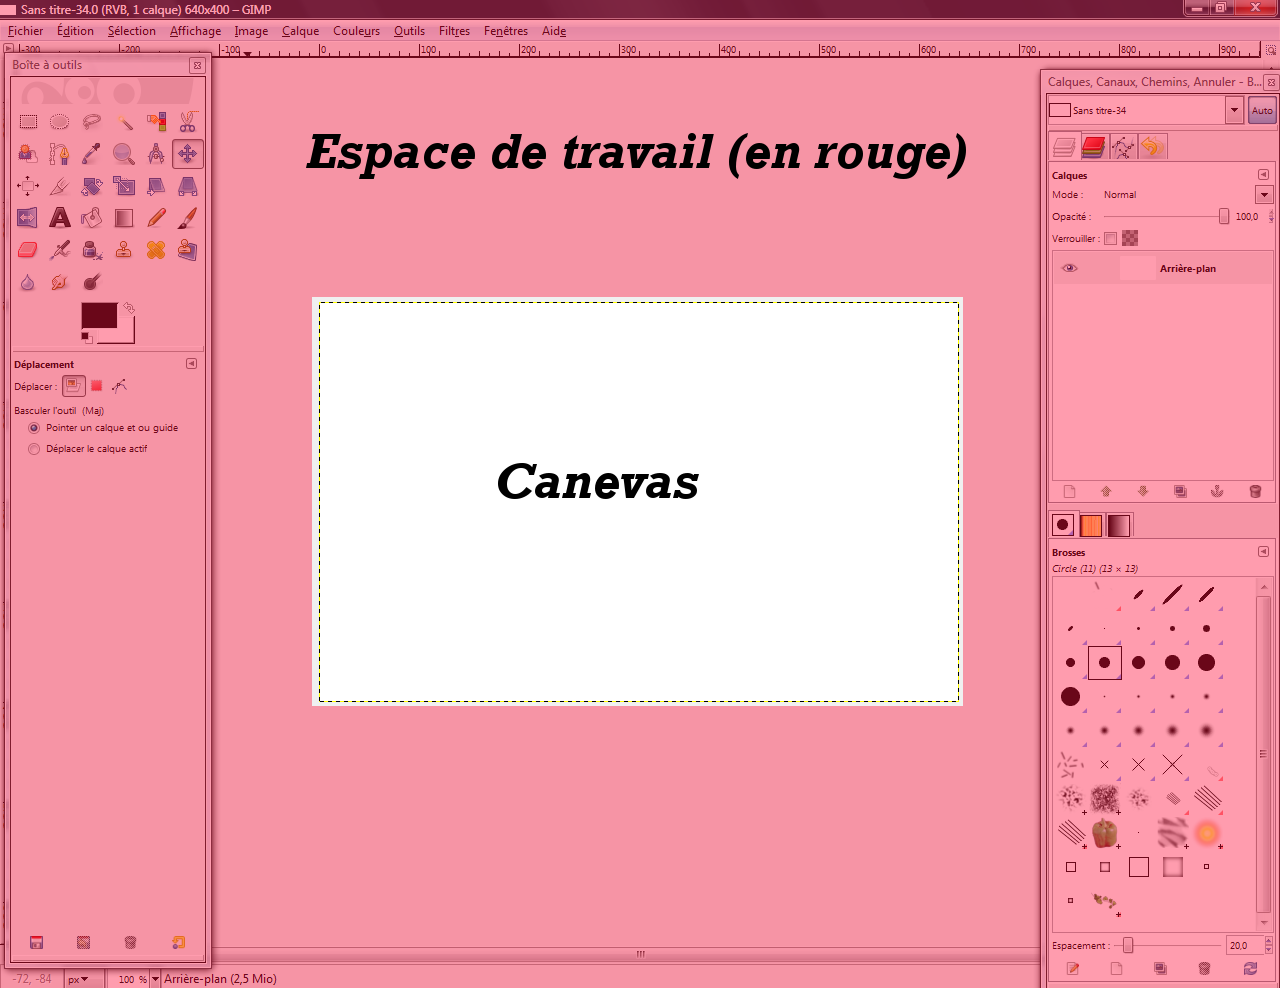Image resolution: width=1280 pixels, height=988 pixels.
Task: Switch to the Channels (Canaux) tab
Action: [1093, 147]
